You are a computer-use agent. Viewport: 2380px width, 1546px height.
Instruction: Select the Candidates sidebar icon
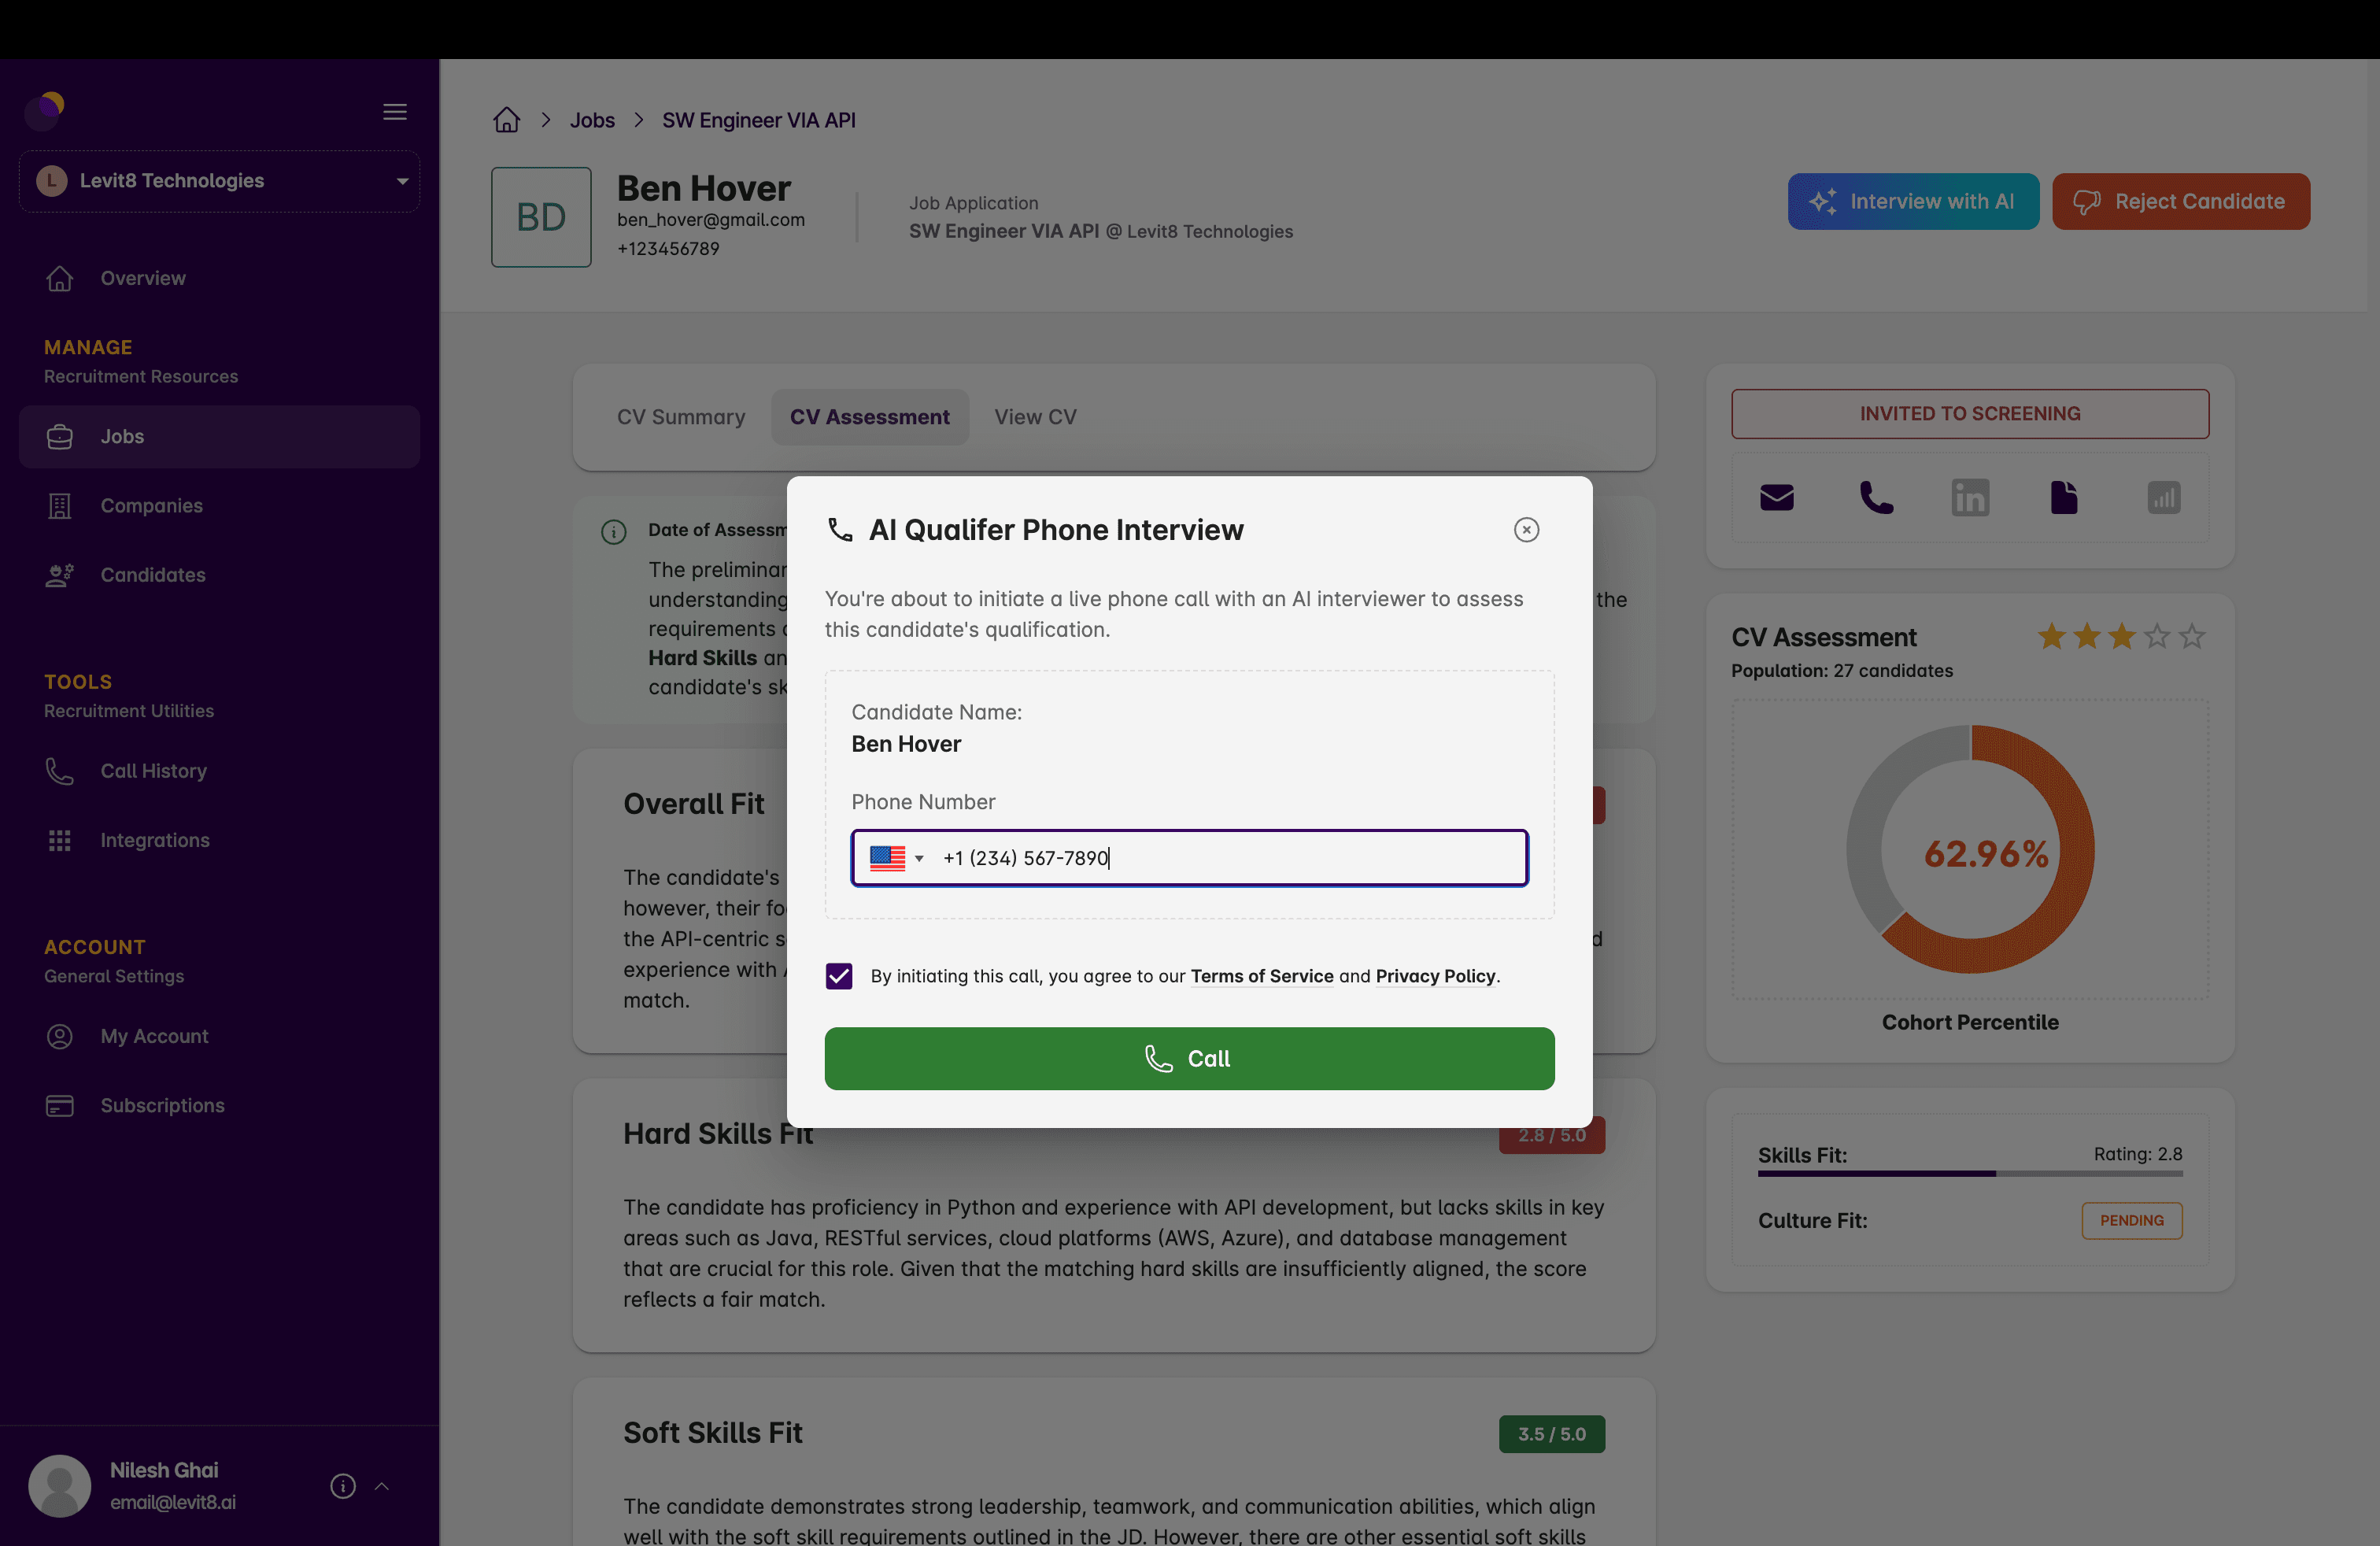pyautogui.click(x=59, y=575)
